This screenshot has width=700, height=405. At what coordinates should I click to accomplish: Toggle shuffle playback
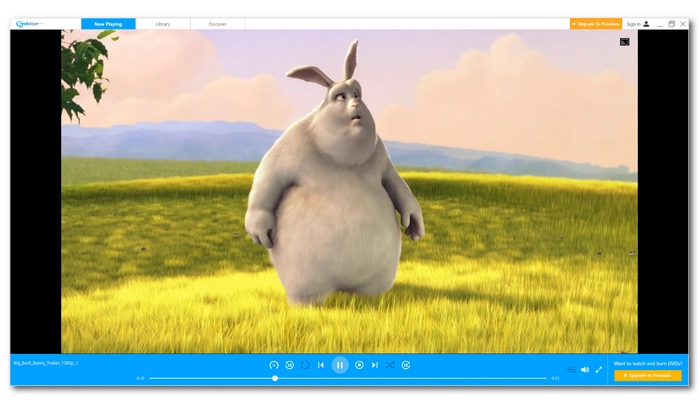(390, 365)
